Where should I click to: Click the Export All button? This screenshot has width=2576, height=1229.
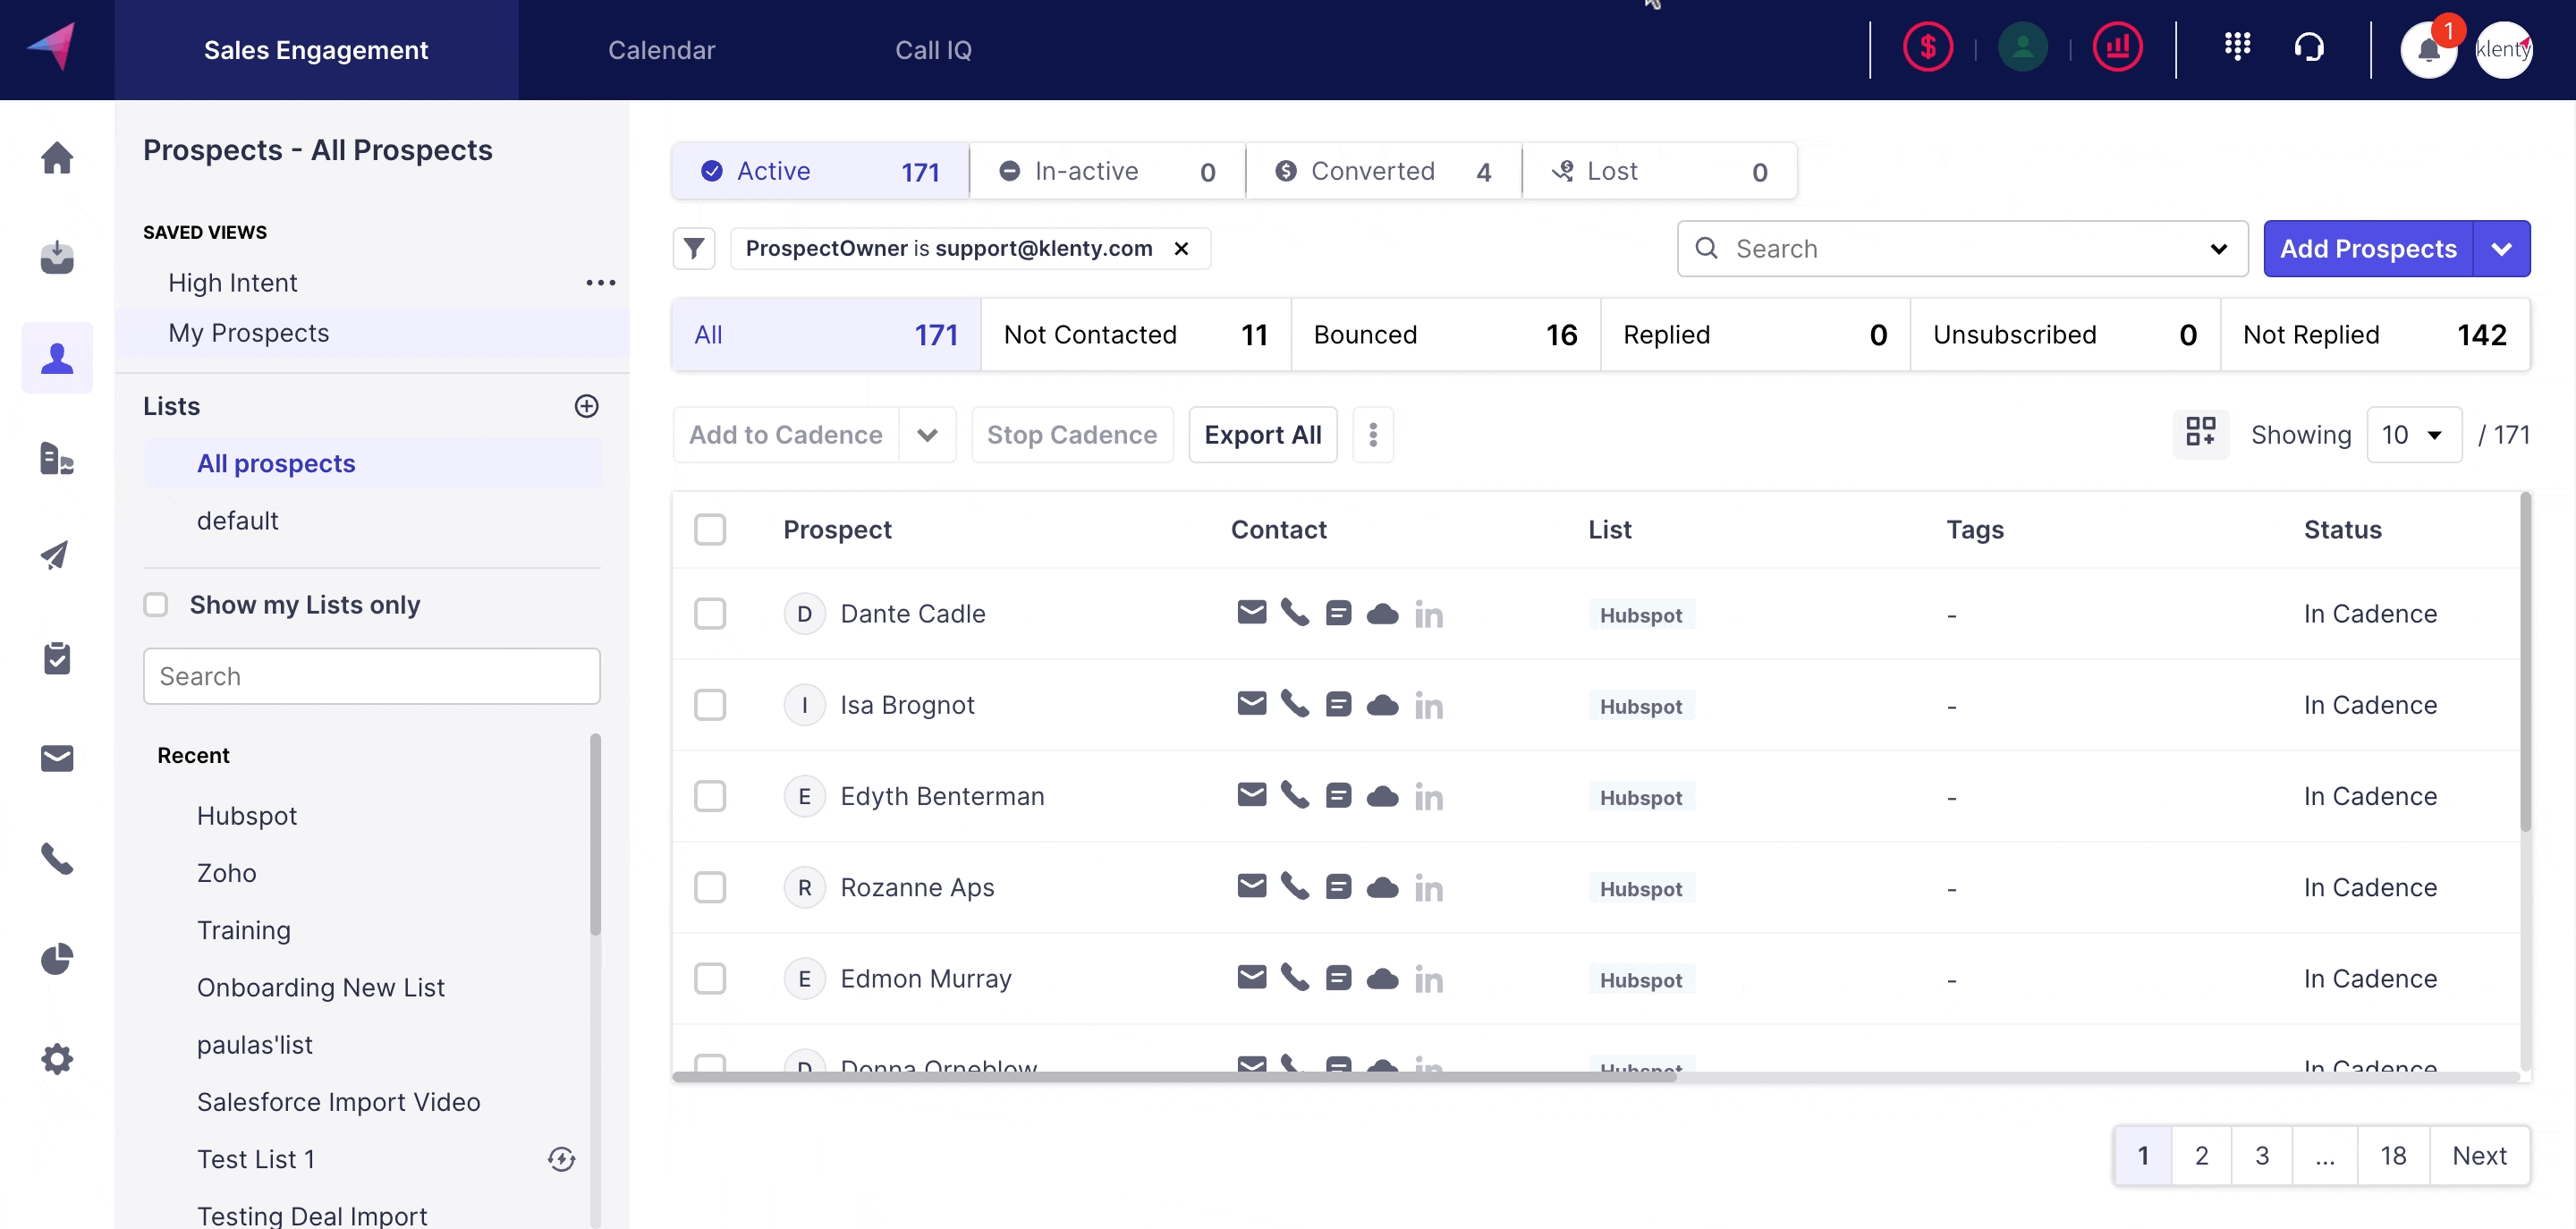point(1262,435)
